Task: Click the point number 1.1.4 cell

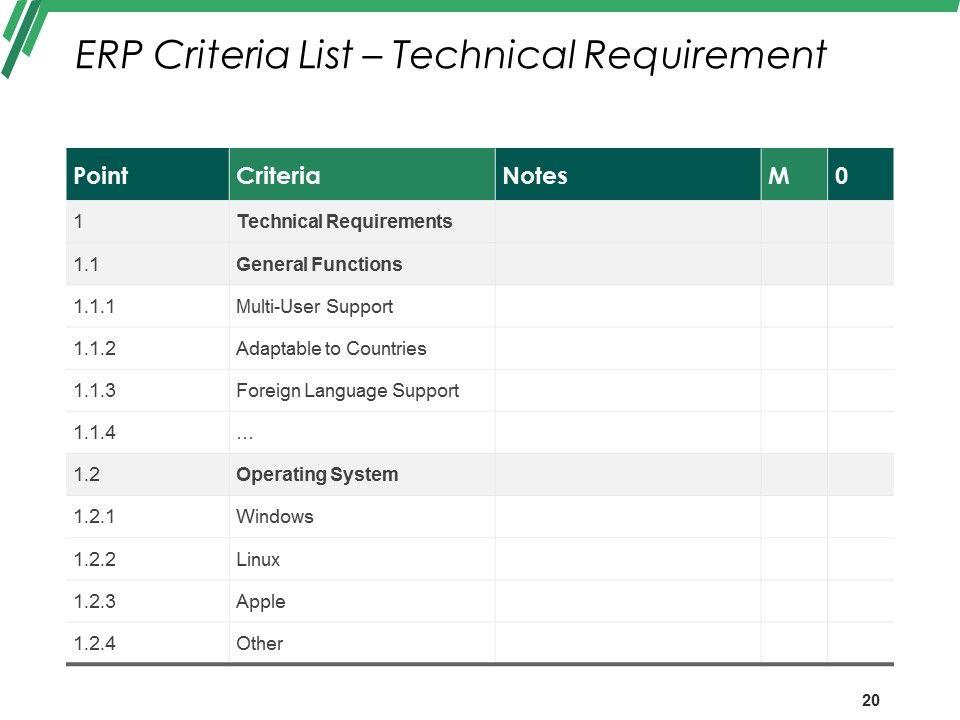Action: (x=96, y=433)
